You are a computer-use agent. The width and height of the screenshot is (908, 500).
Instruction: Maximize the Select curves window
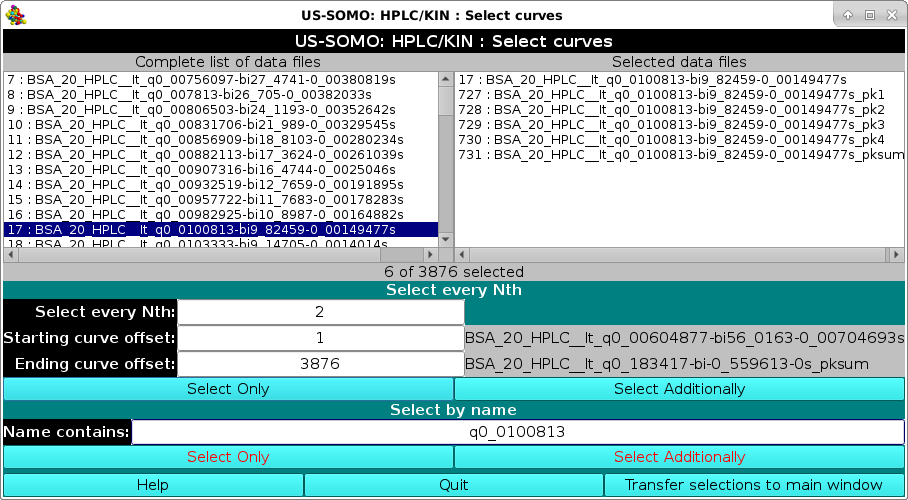tap(870, 16)
